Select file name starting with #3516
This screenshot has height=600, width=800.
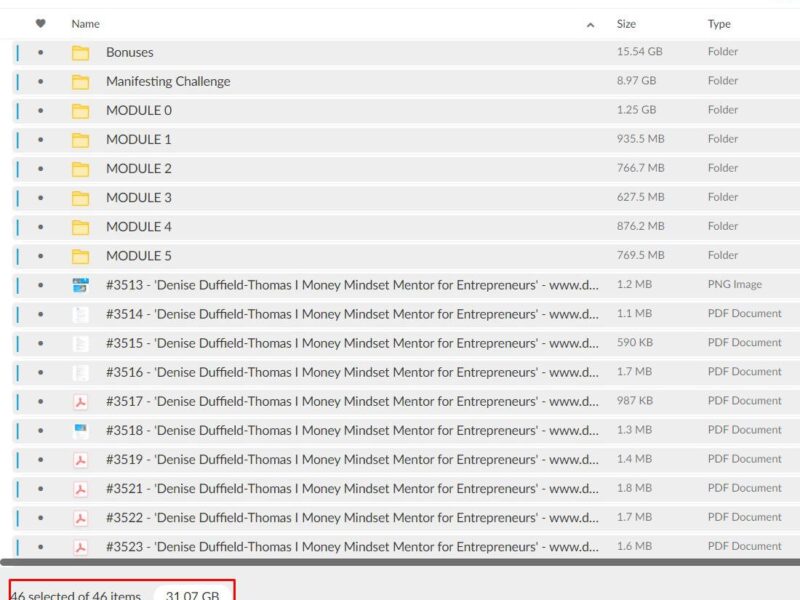point(352,372)
